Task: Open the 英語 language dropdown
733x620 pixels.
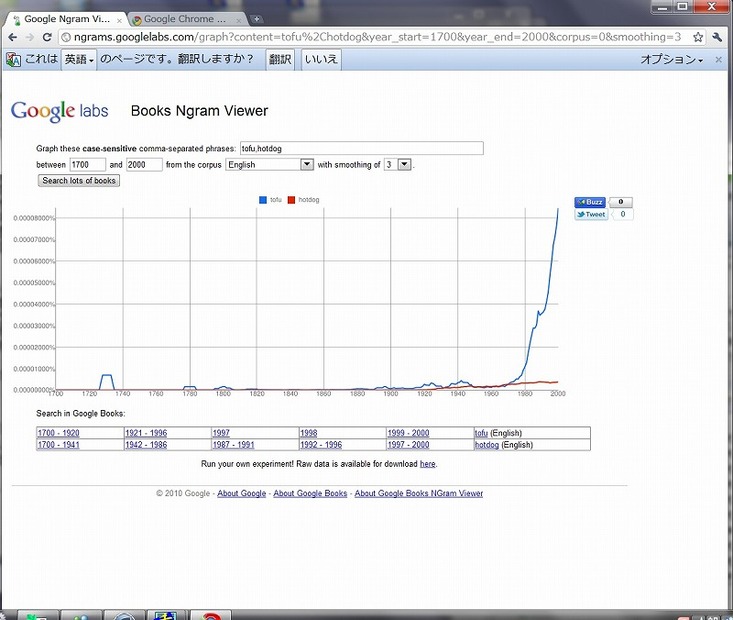Action: [79, 59]
